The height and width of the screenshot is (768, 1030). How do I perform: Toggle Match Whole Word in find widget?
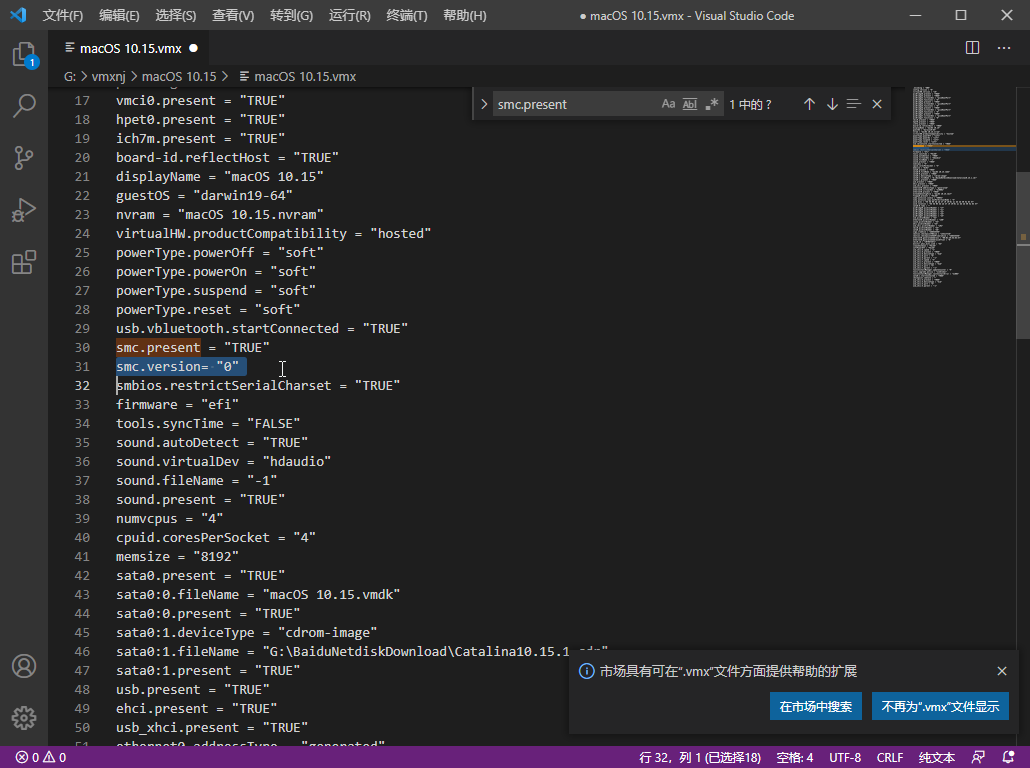tap(690, 104)
